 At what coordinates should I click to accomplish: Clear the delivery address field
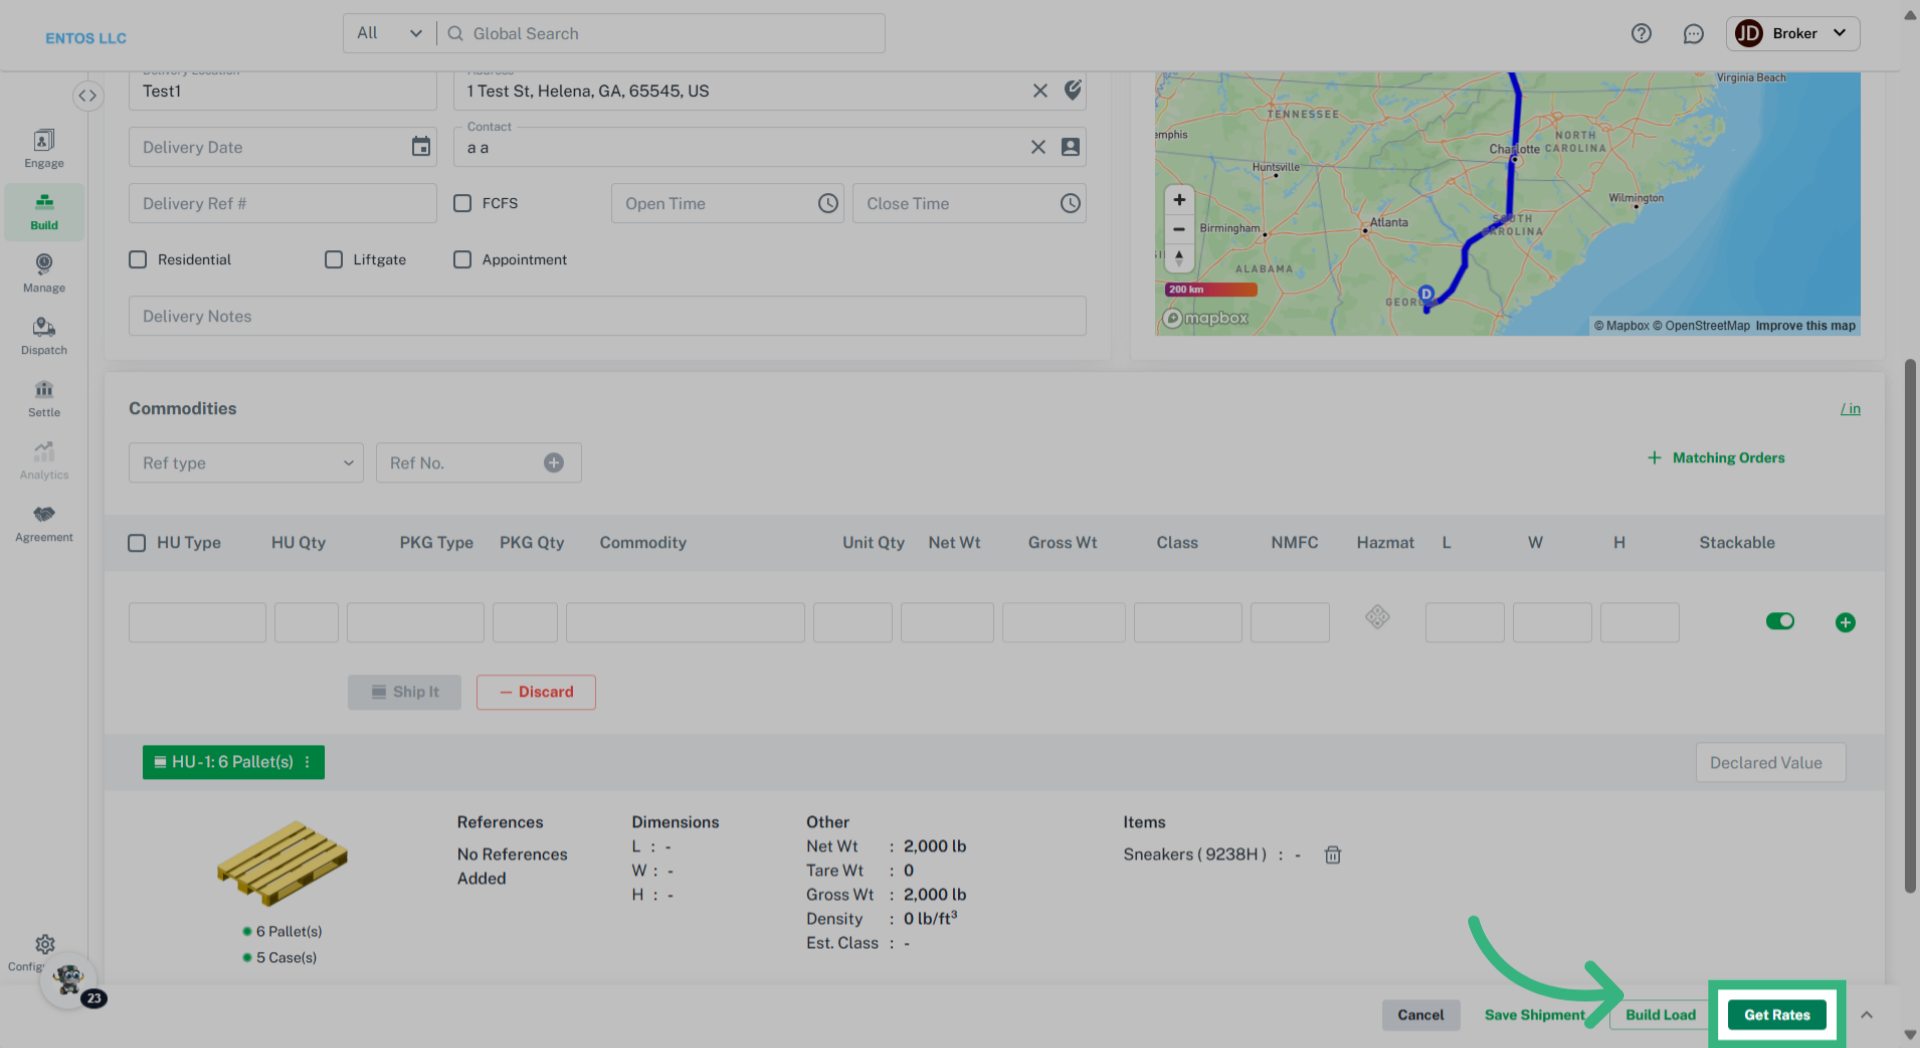[1040, 91]
